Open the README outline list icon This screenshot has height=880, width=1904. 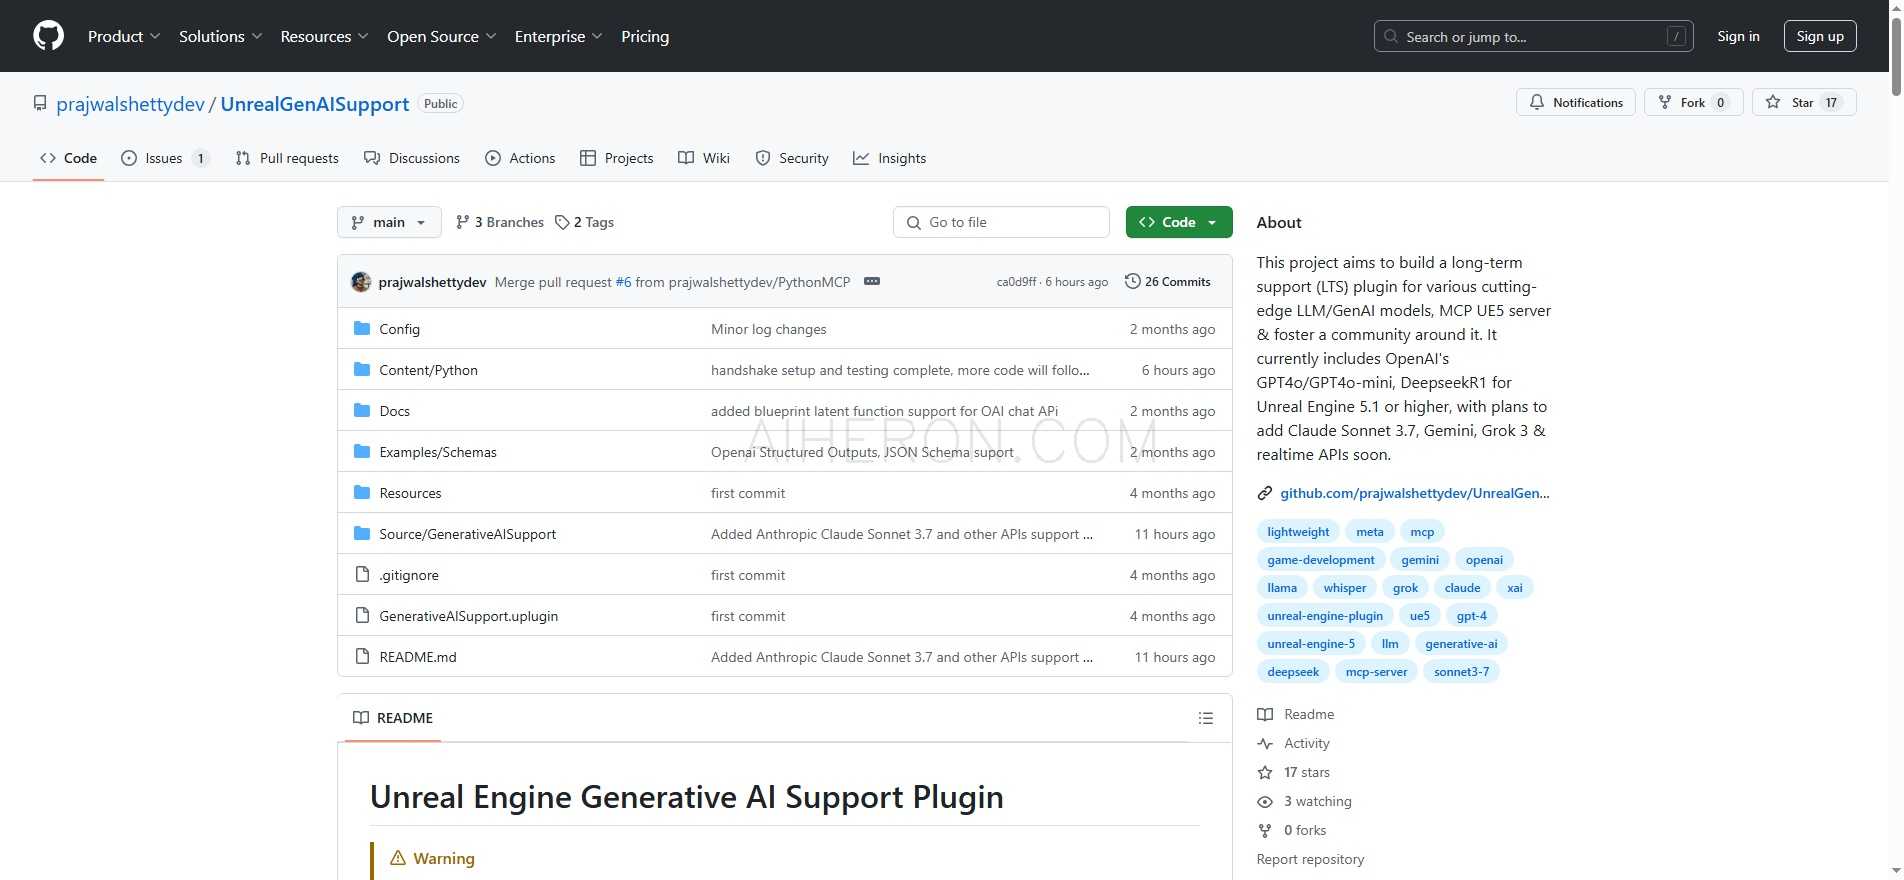[1206, 718]
